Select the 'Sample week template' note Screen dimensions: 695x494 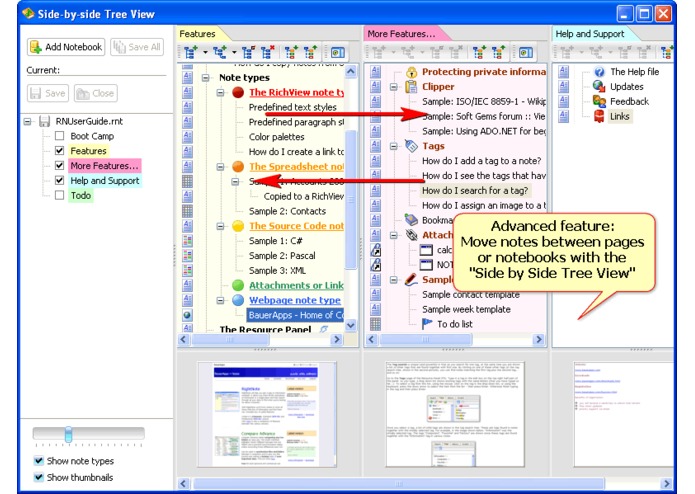[466, 309]
